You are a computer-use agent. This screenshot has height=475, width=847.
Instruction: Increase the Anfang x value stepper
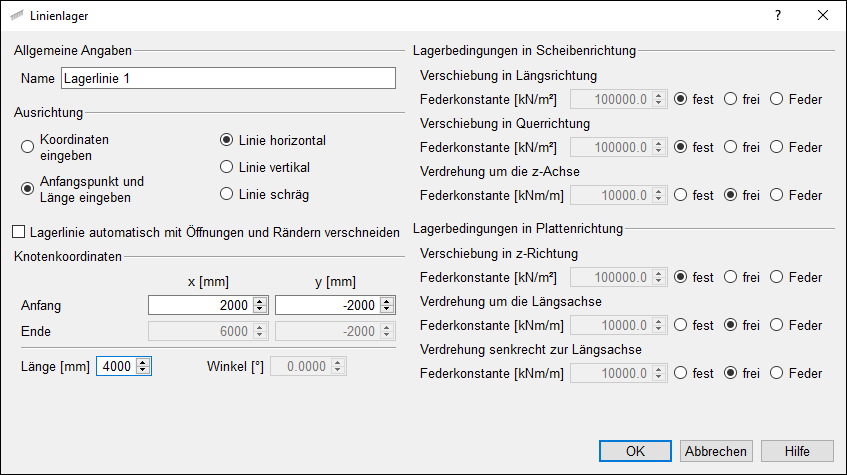coord(261,301)
